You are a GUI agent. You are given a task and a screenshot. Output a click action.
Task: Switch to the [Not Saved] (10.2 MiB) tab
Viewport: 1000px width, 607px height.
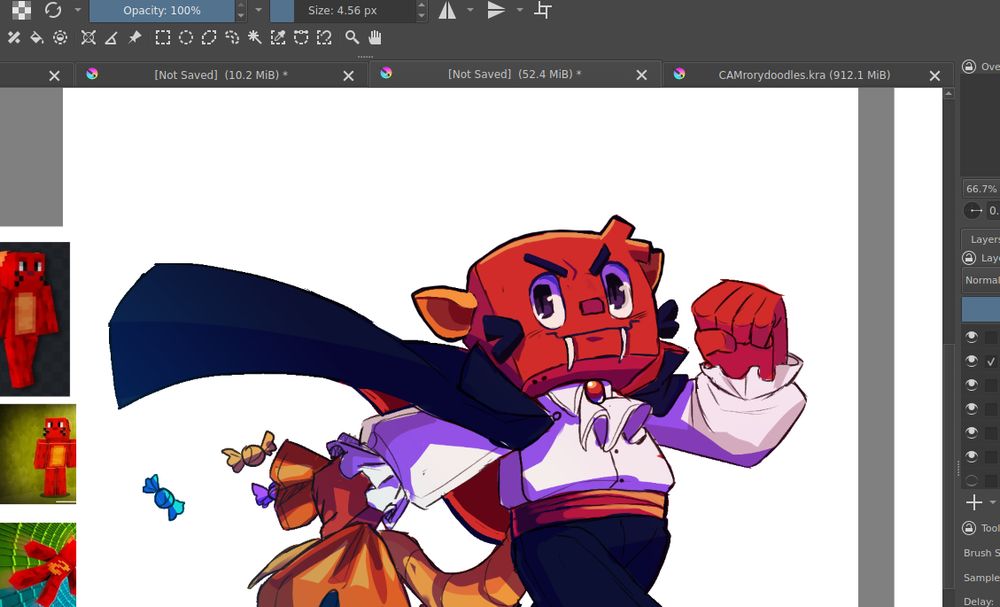221,75
